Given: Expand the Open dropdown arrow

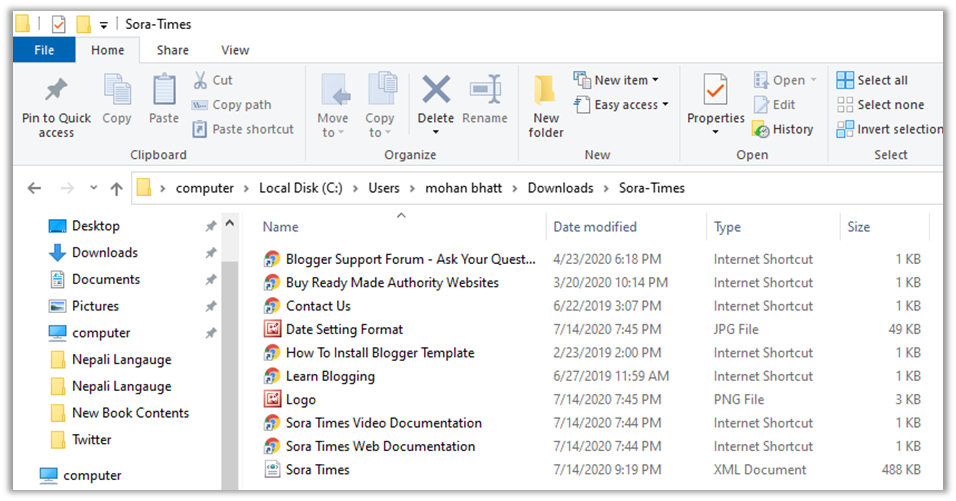Looking at the screenshot, I should coord(813,80).
